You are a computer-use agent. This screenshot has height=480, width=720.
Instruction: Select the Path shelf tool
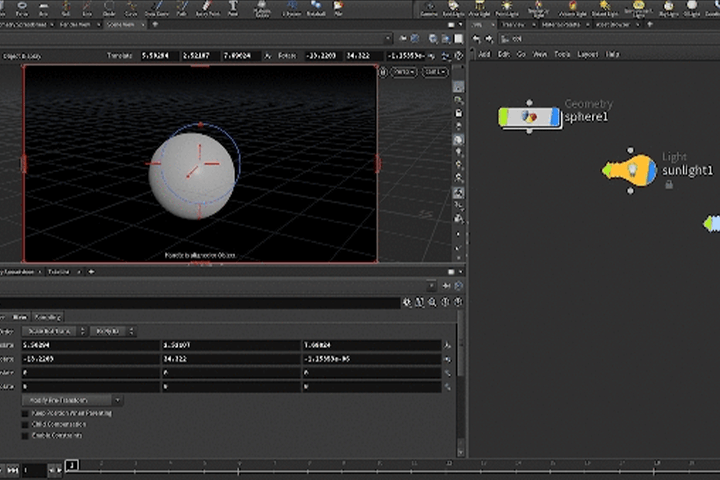pyautogui.click(x=182, y=8)
